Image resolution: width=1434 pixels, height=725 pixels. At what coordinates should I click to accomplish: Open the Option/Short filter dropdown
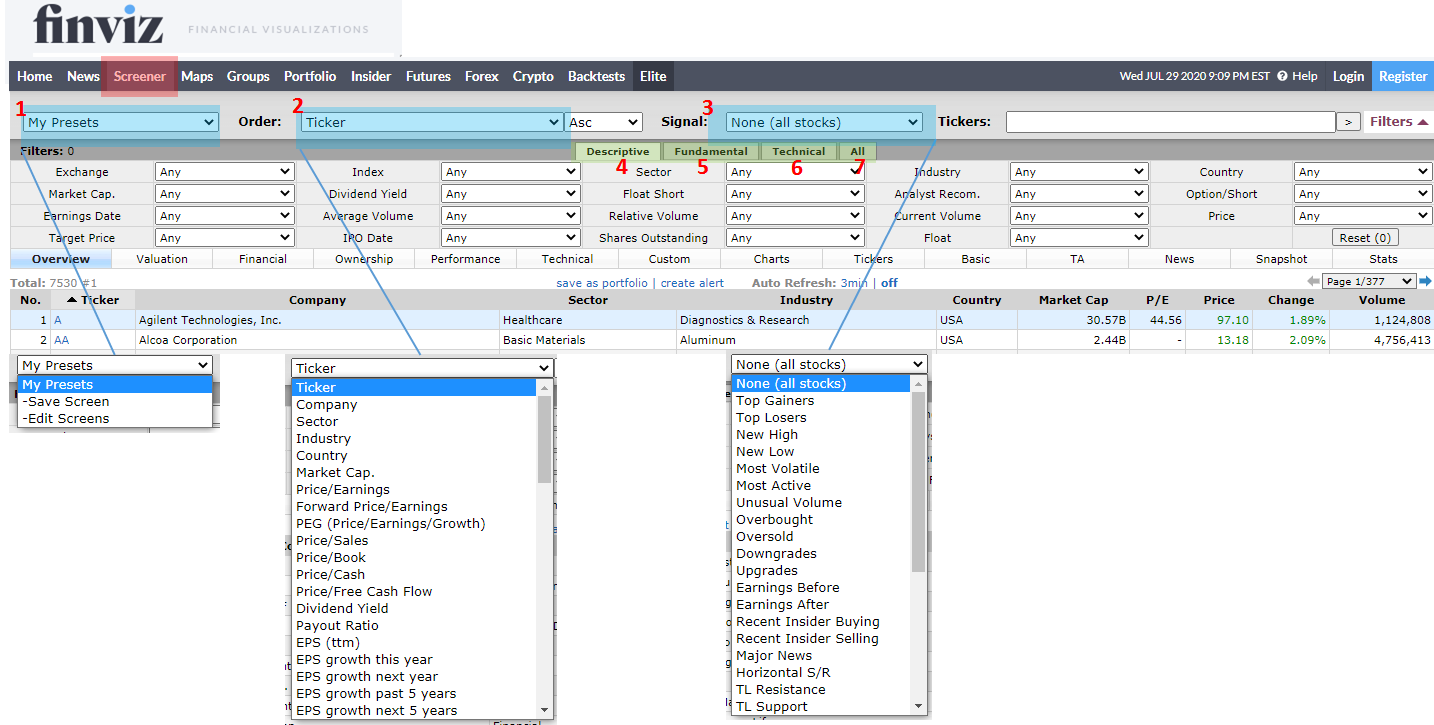[x=1363, y=194]
